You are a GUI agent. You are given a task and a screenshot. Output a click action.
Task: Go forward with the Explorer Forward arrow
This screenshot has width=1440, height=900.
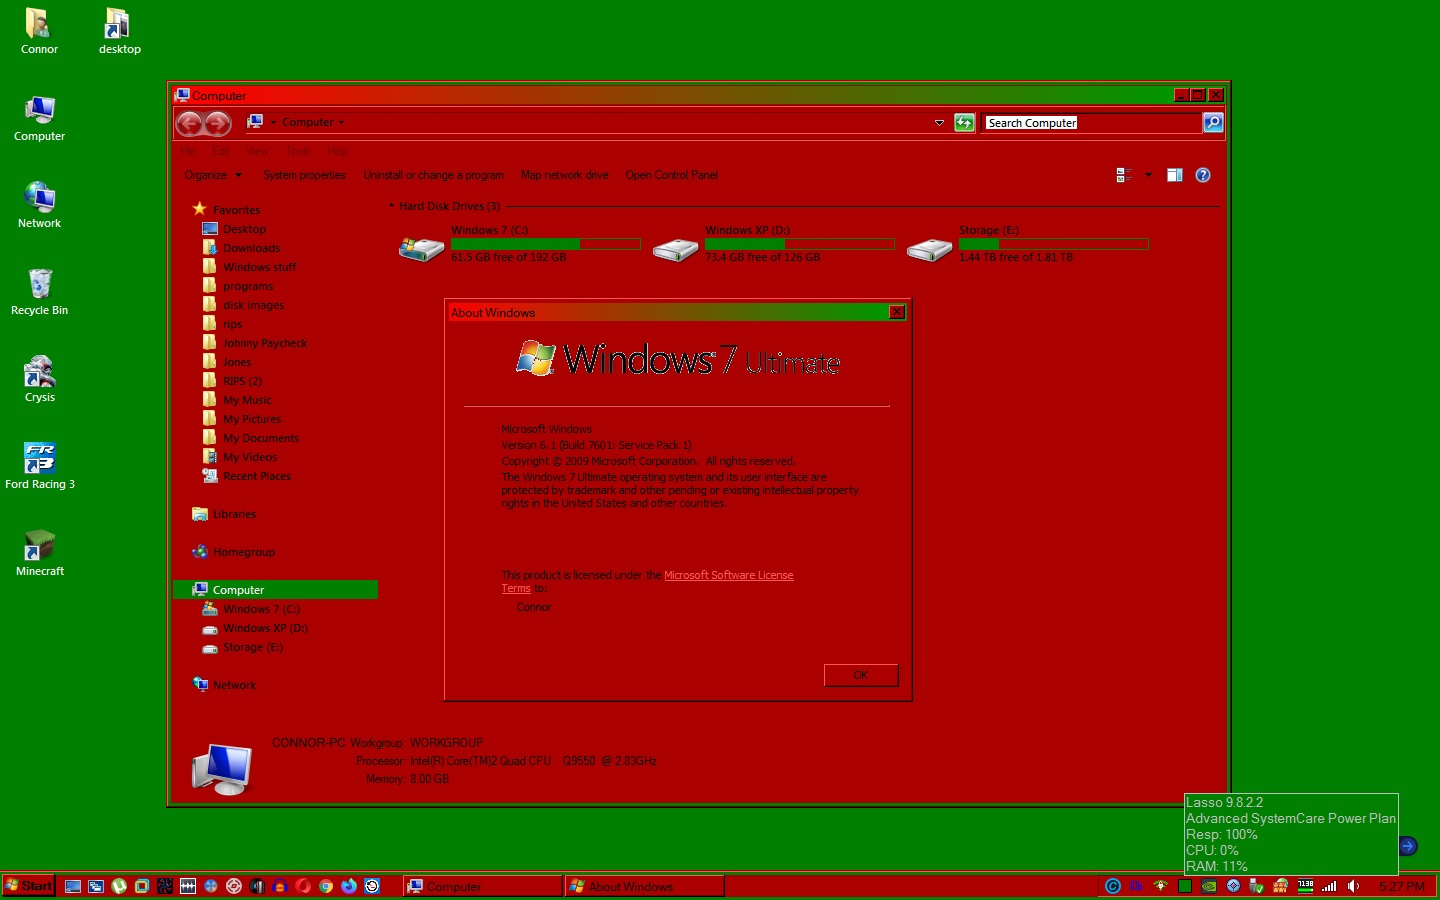(x=218, y=123)
